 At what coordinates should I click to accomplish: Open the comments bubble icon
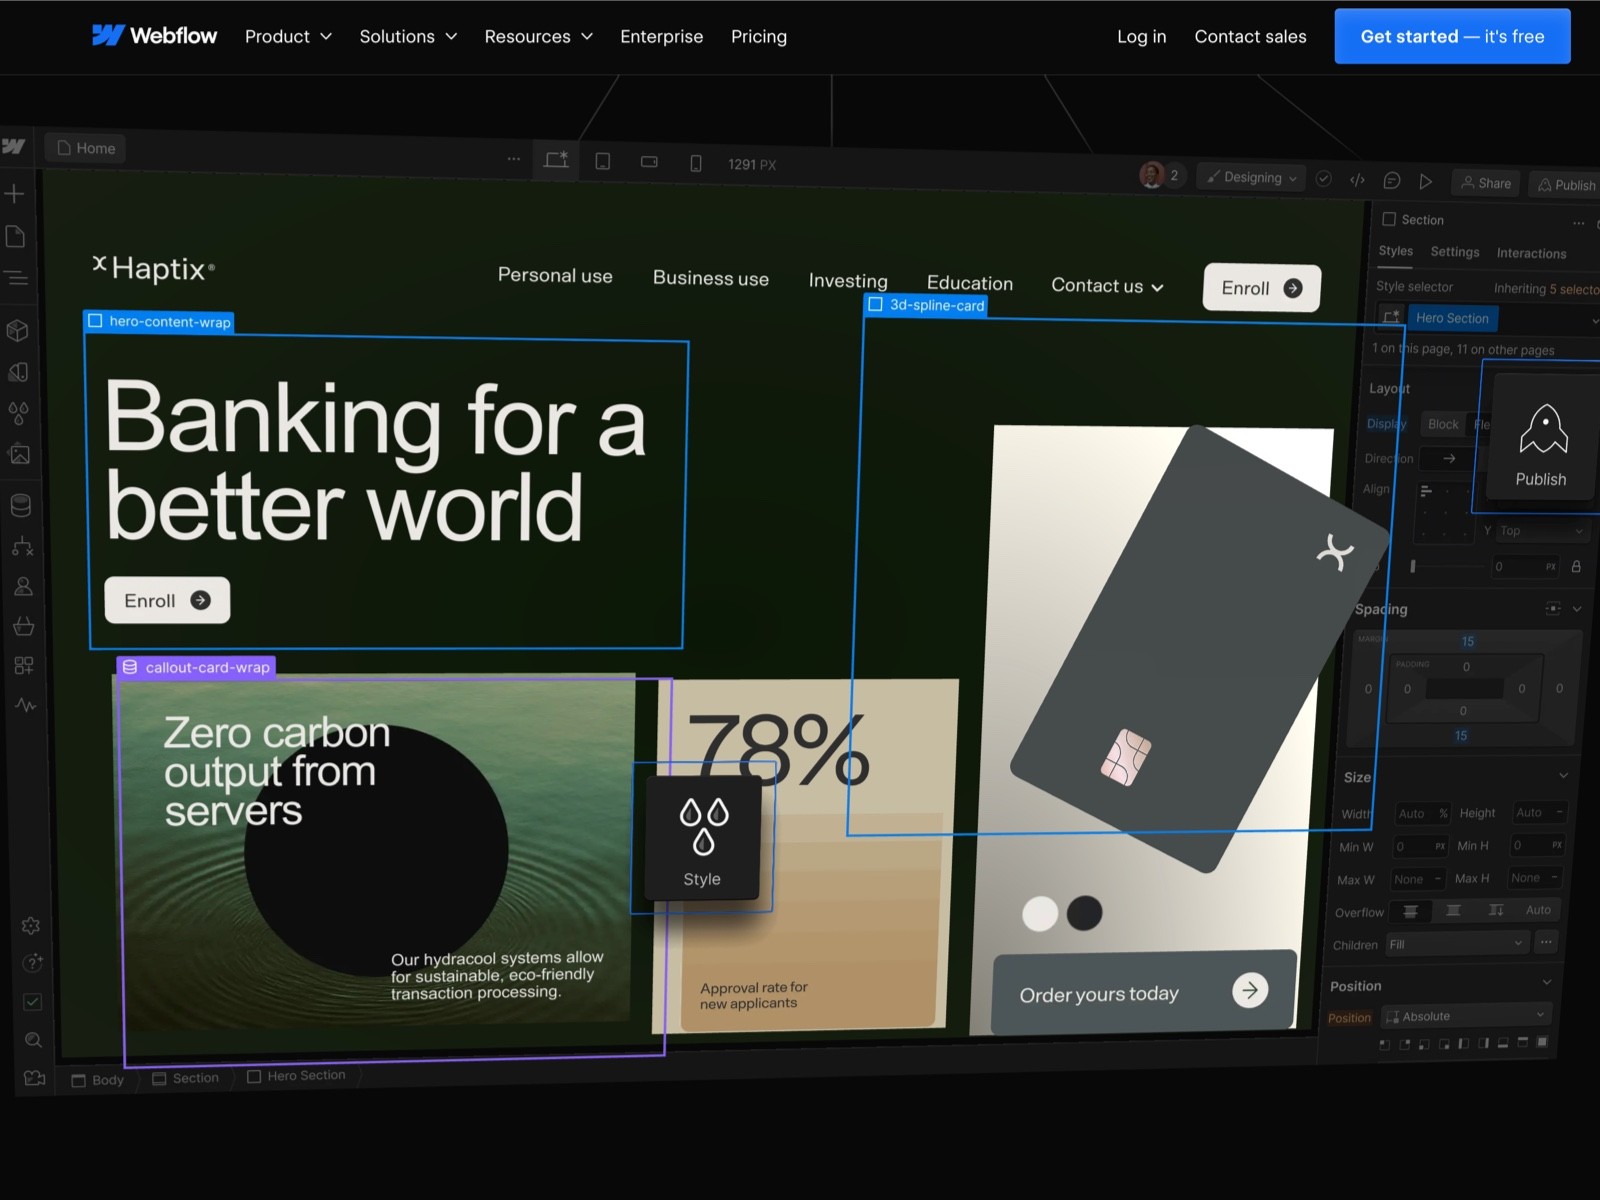click(x=1391, y=181)
